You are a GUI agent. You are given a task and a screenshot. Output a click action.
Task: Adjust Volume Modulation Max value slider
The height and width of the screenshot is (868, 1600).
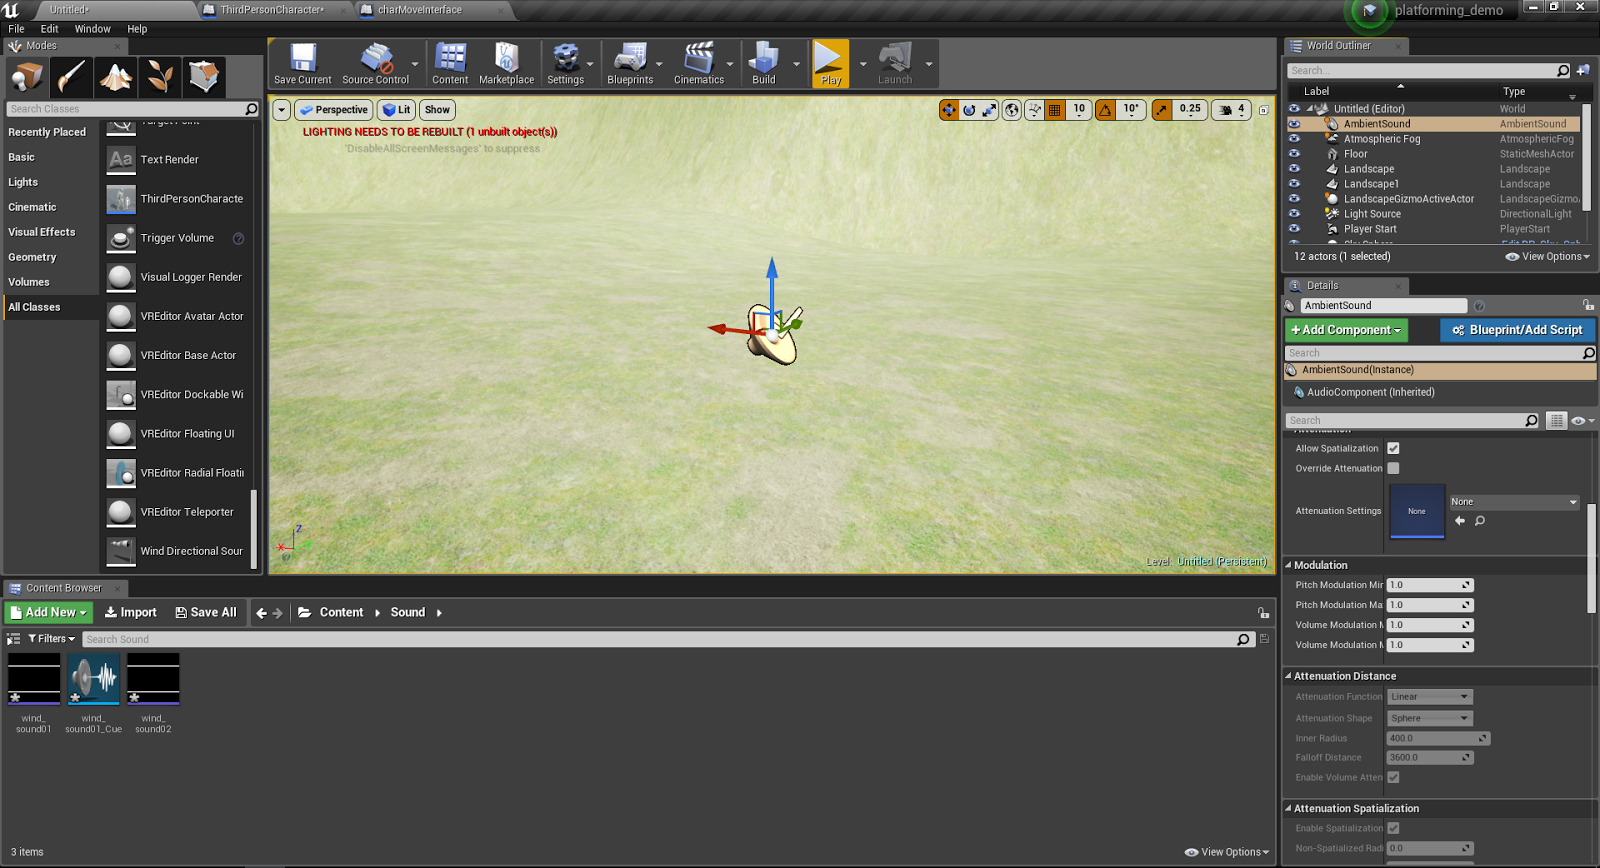1430,645
